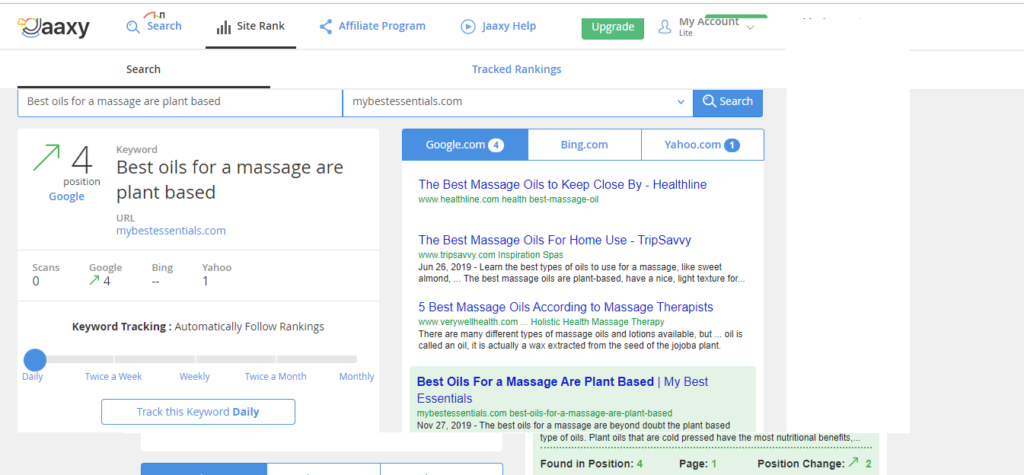
Task: Click the Google link under position 4
Action: click(67, 197)
